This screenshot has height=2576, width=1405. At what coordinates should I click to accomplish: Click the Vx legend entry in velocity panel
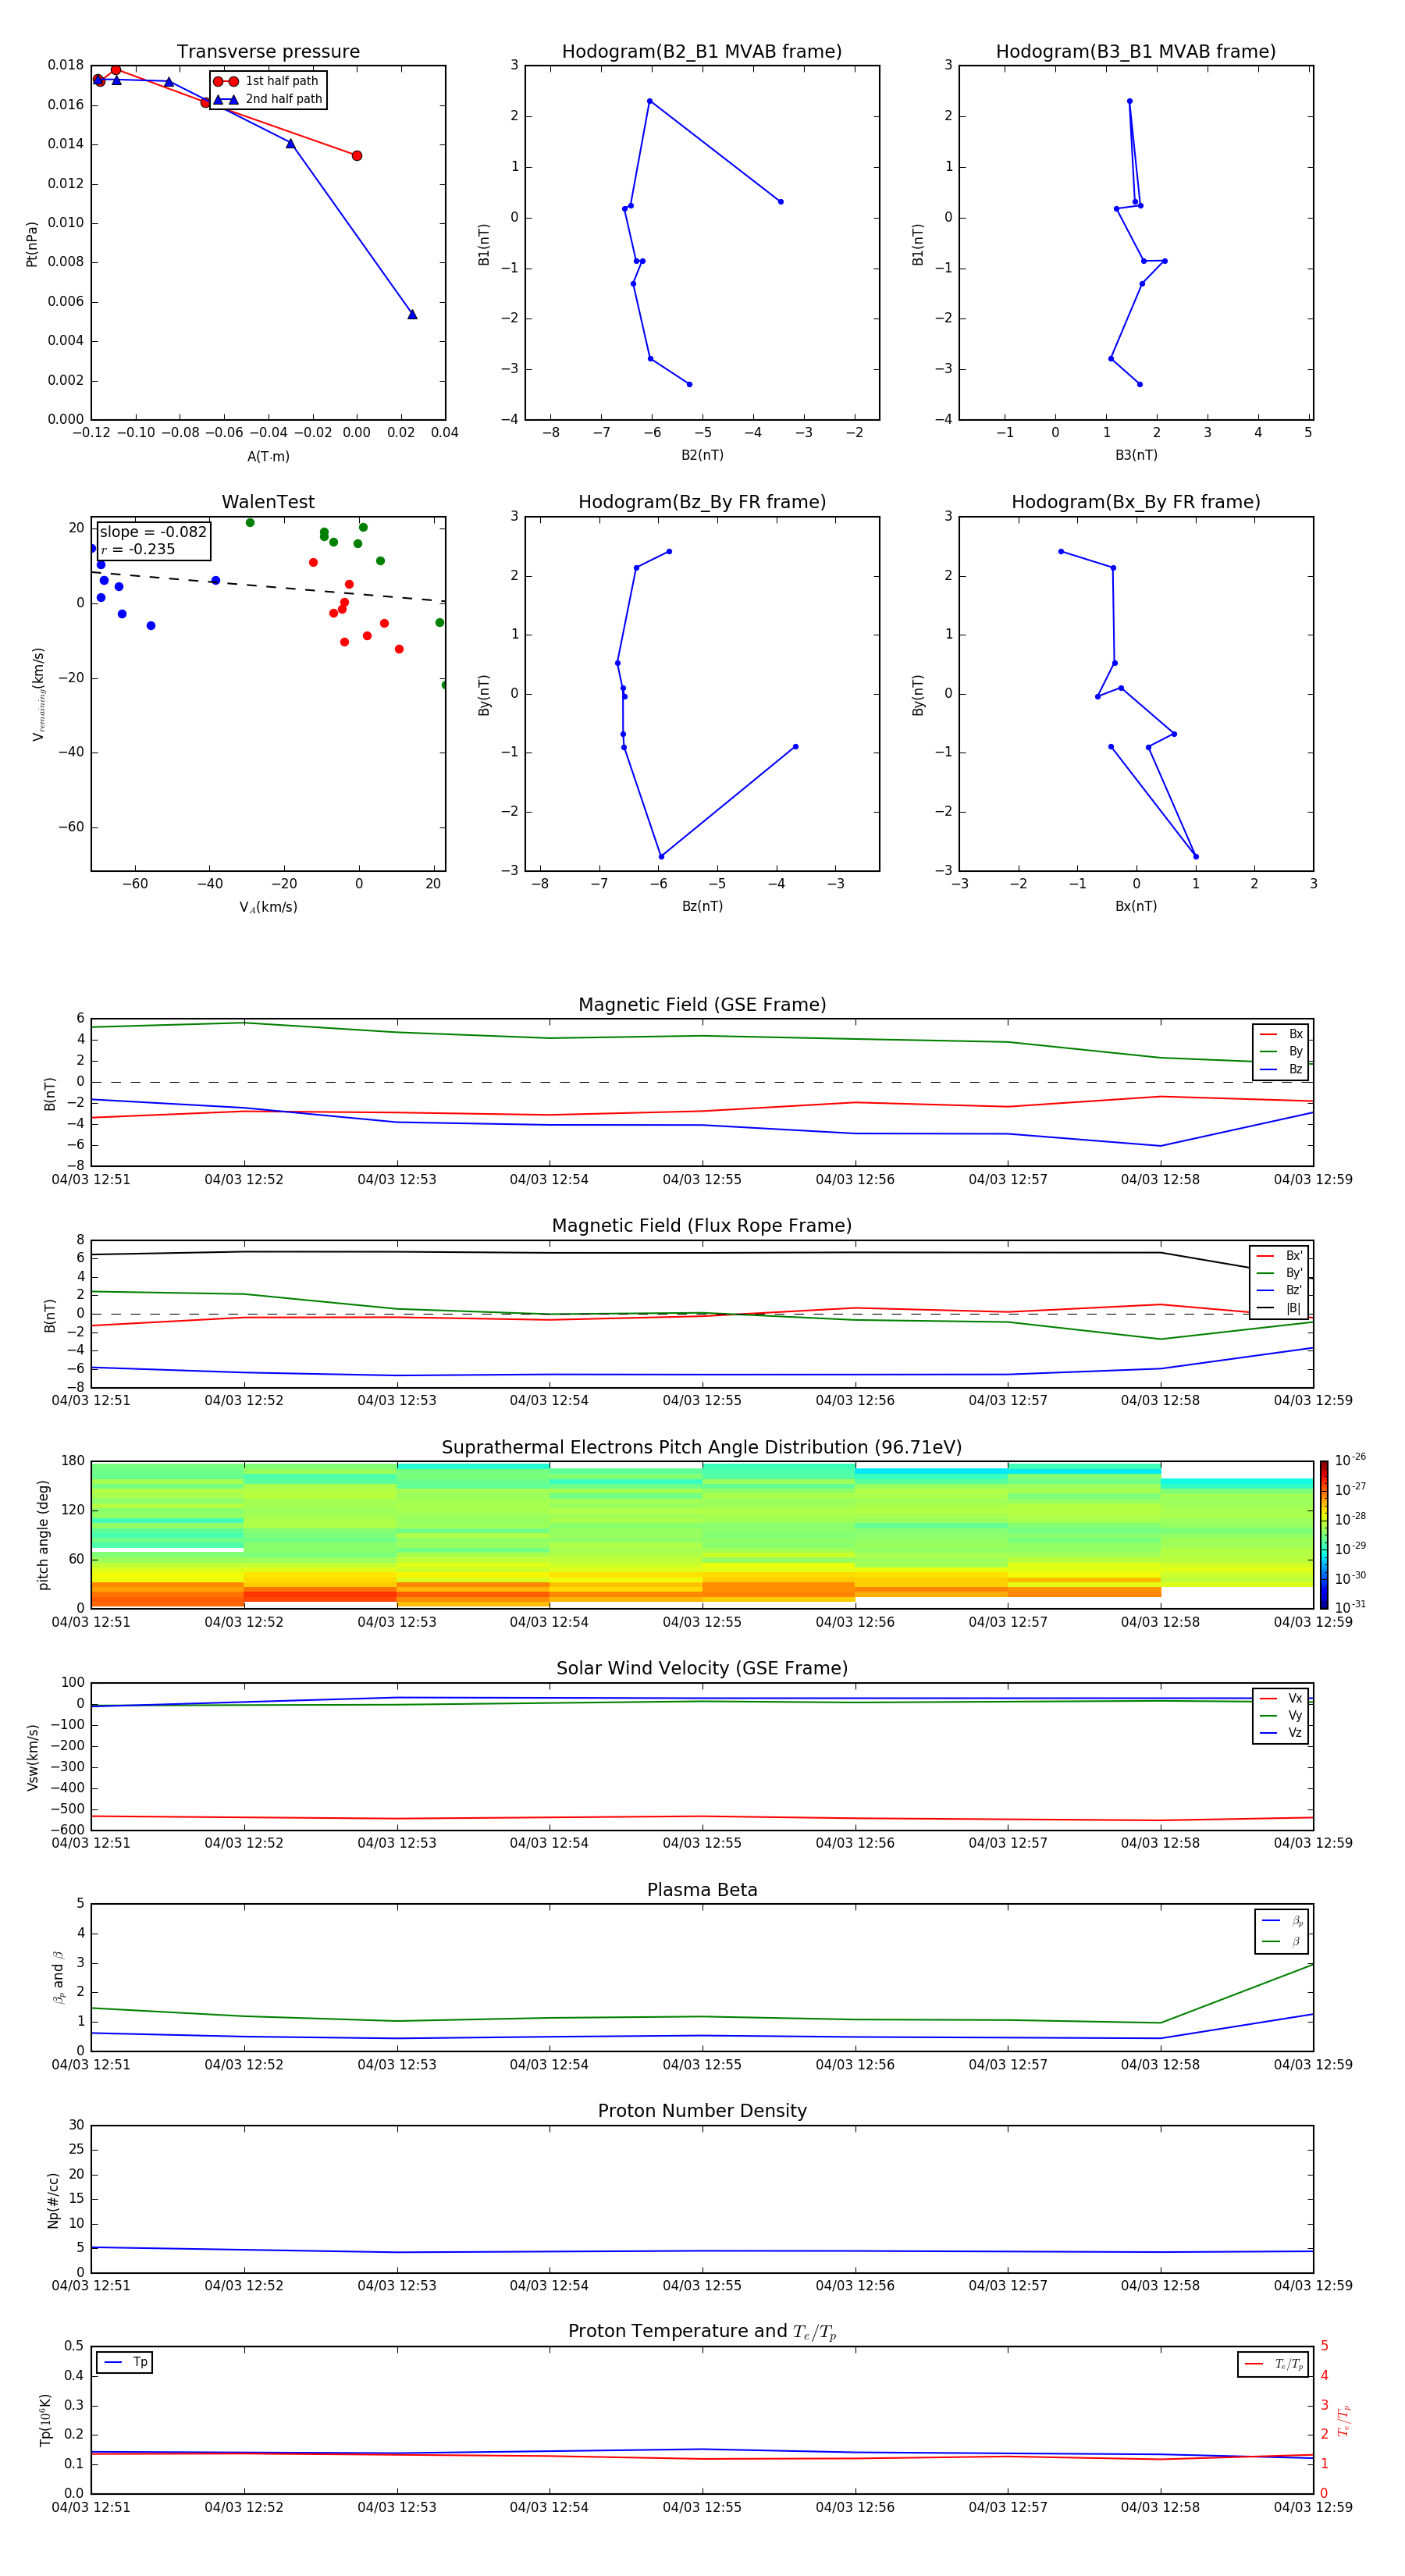coord(1281,1698)
